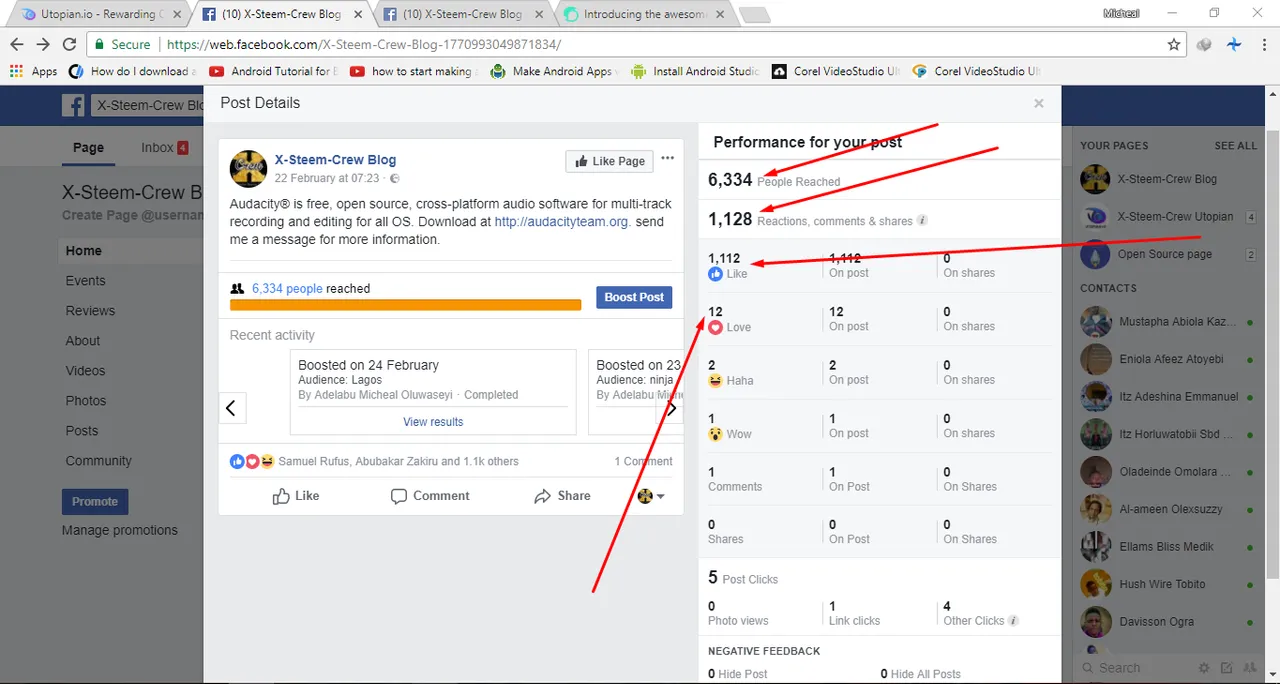1280x684 pixels.
Task: Select Videos in left sidebar
Action: [85, 371]
